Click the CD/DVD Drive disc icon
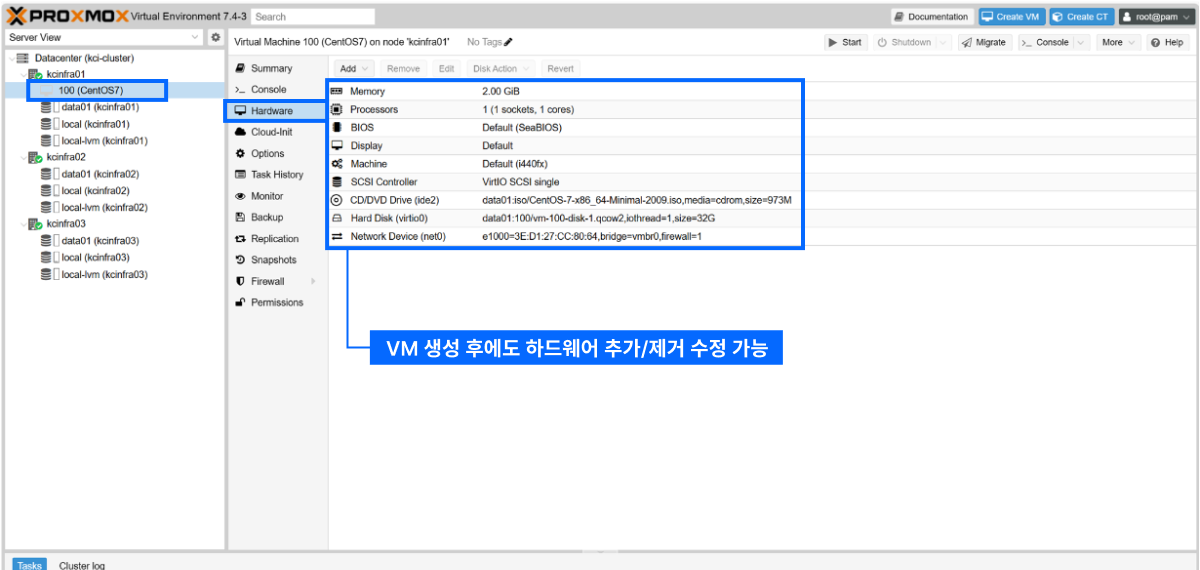 (337, 200)
